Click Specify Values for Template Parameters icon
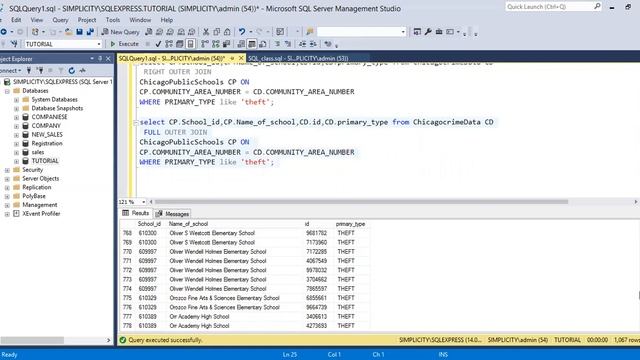Screen dimensions: 640x360 click(x=328, y=44)
